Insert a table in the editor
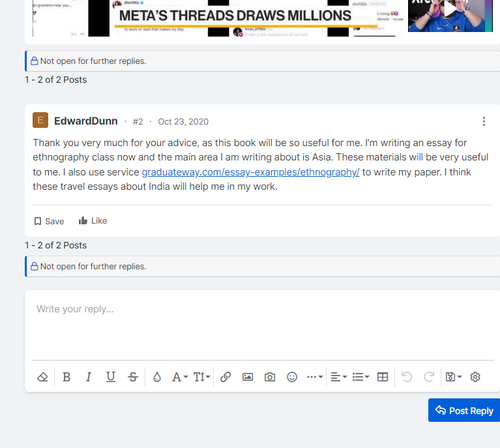 [x=382, y=377]
